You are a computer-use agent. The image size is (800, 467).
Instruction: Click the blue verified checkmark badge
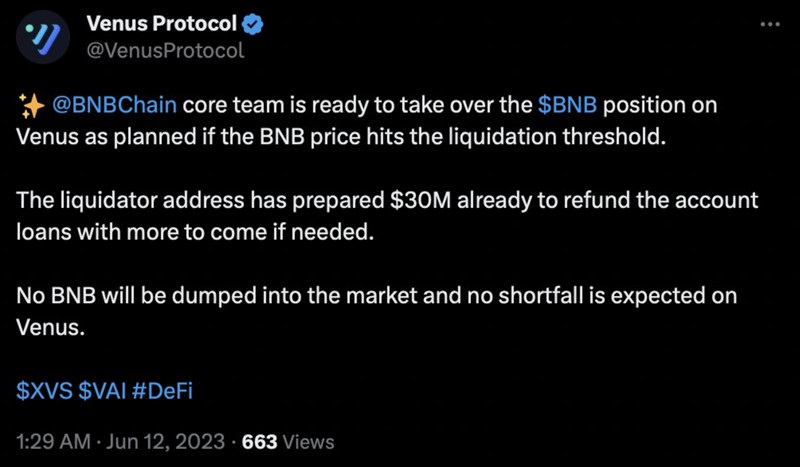click(x=252, y=24)
